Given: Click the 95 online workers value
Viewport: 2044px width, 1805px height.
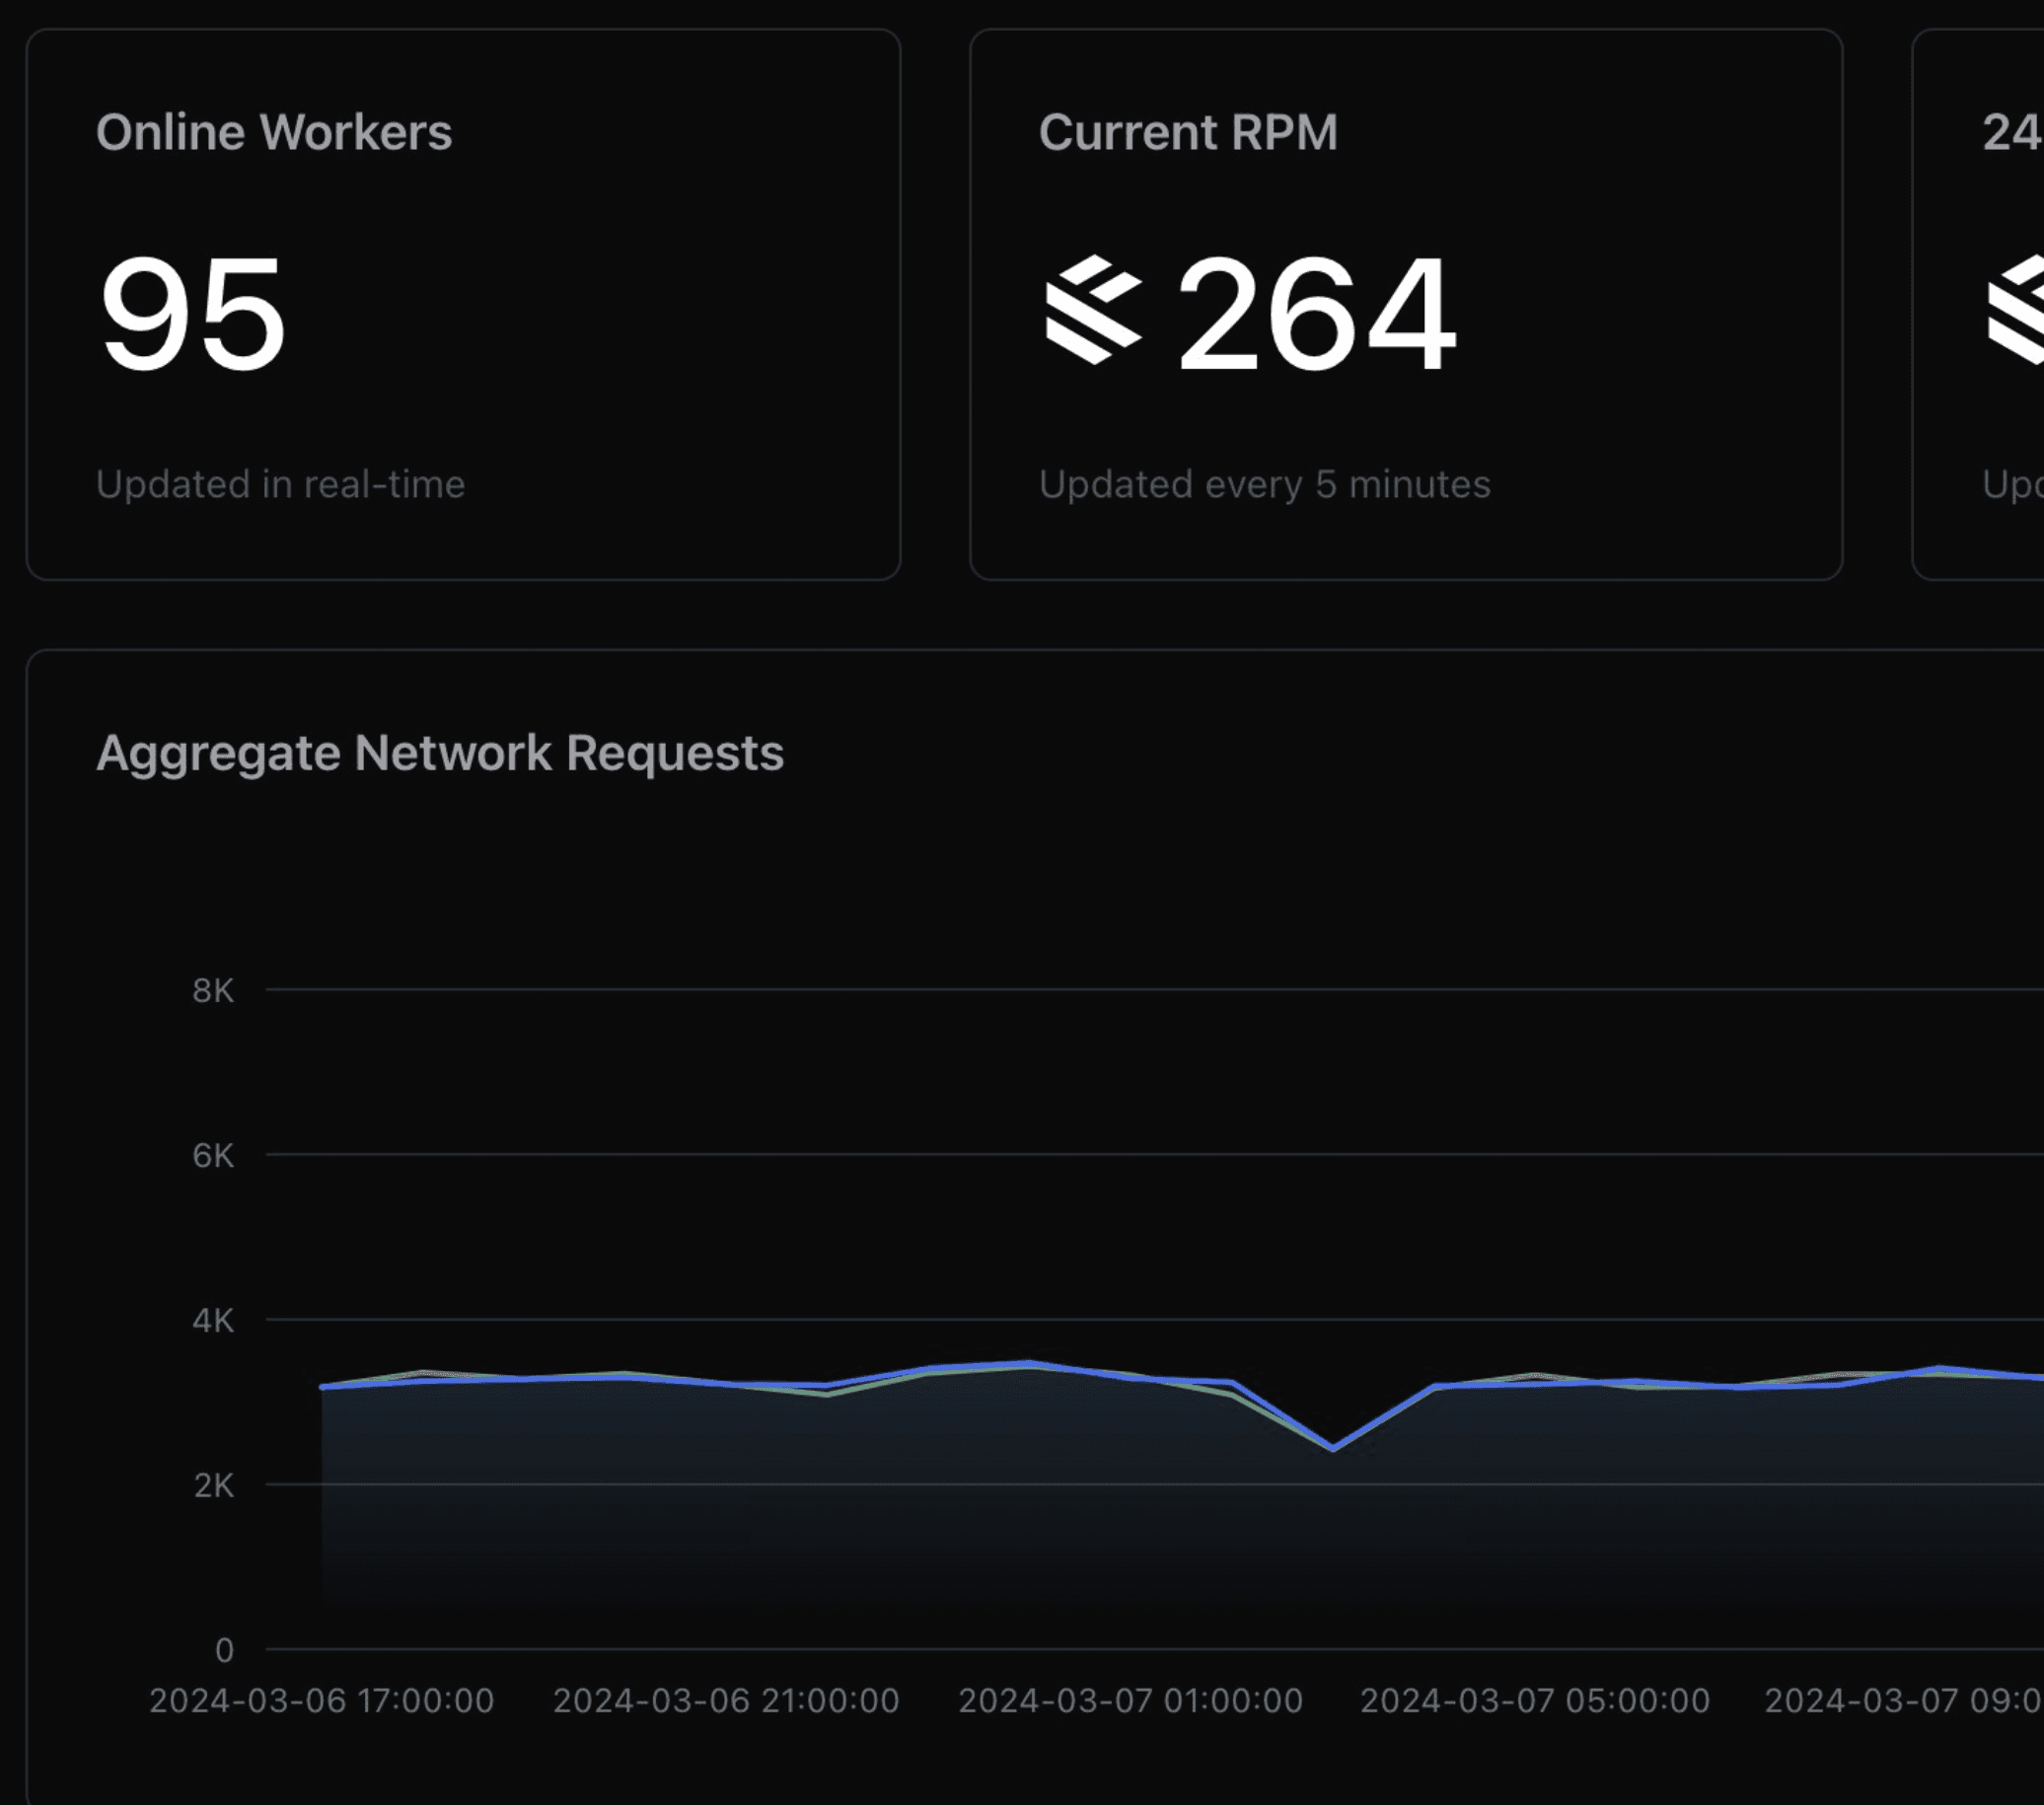Looking at the screenshot, I should click(193, 313).
